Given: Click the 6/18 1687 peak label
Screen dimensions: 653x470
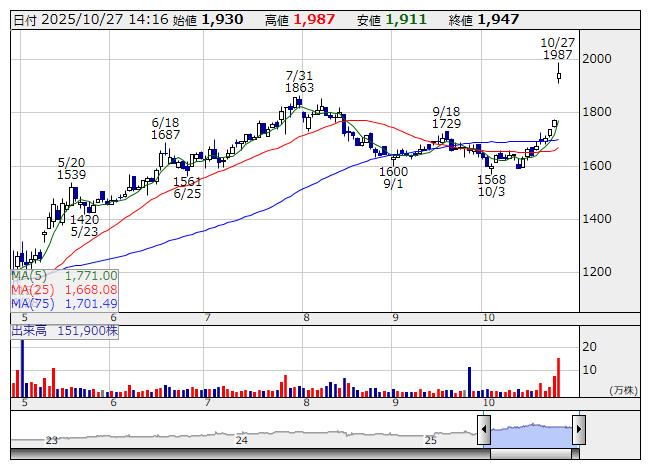Looking at the screenshot, I should [x=165, y=129].
